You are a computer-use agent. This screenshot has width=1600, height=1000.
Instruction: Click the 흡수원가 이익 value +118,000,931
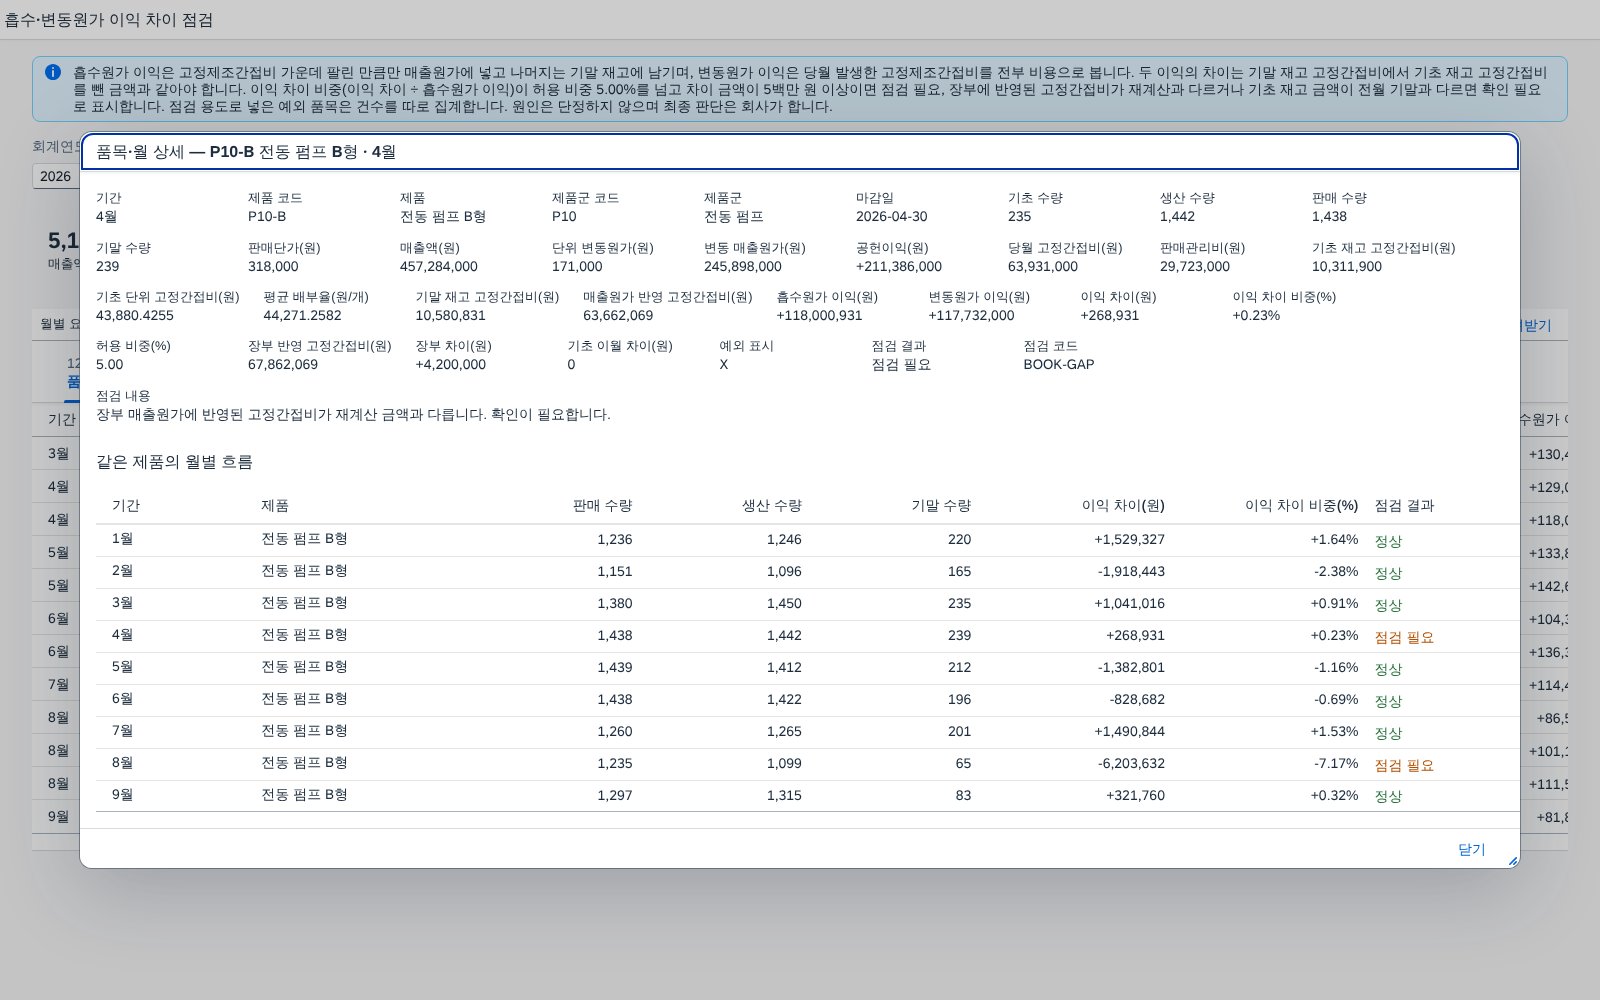[x=819, y=316]
